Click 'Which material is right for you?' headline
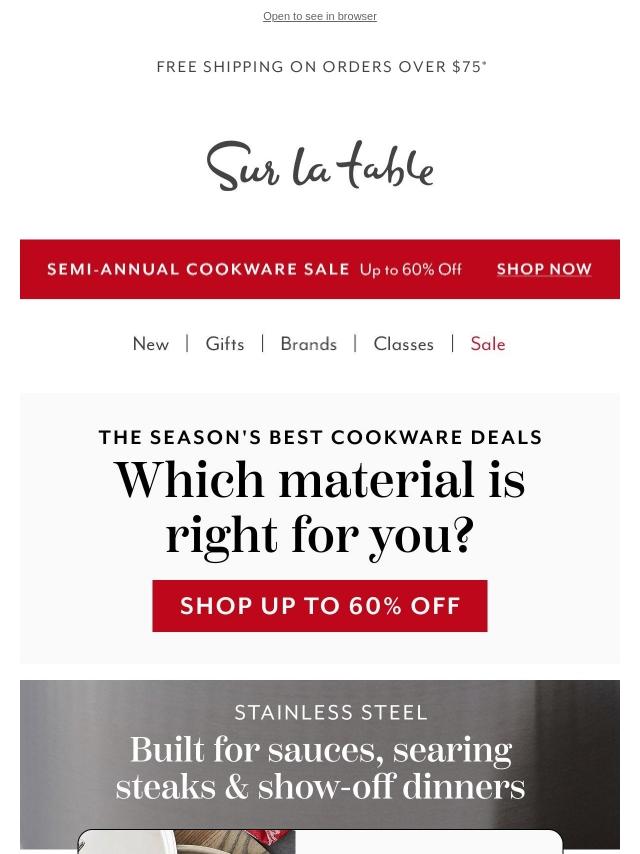Image resolution: width=640 pixels, height=854 pixels. pos(320,508)
